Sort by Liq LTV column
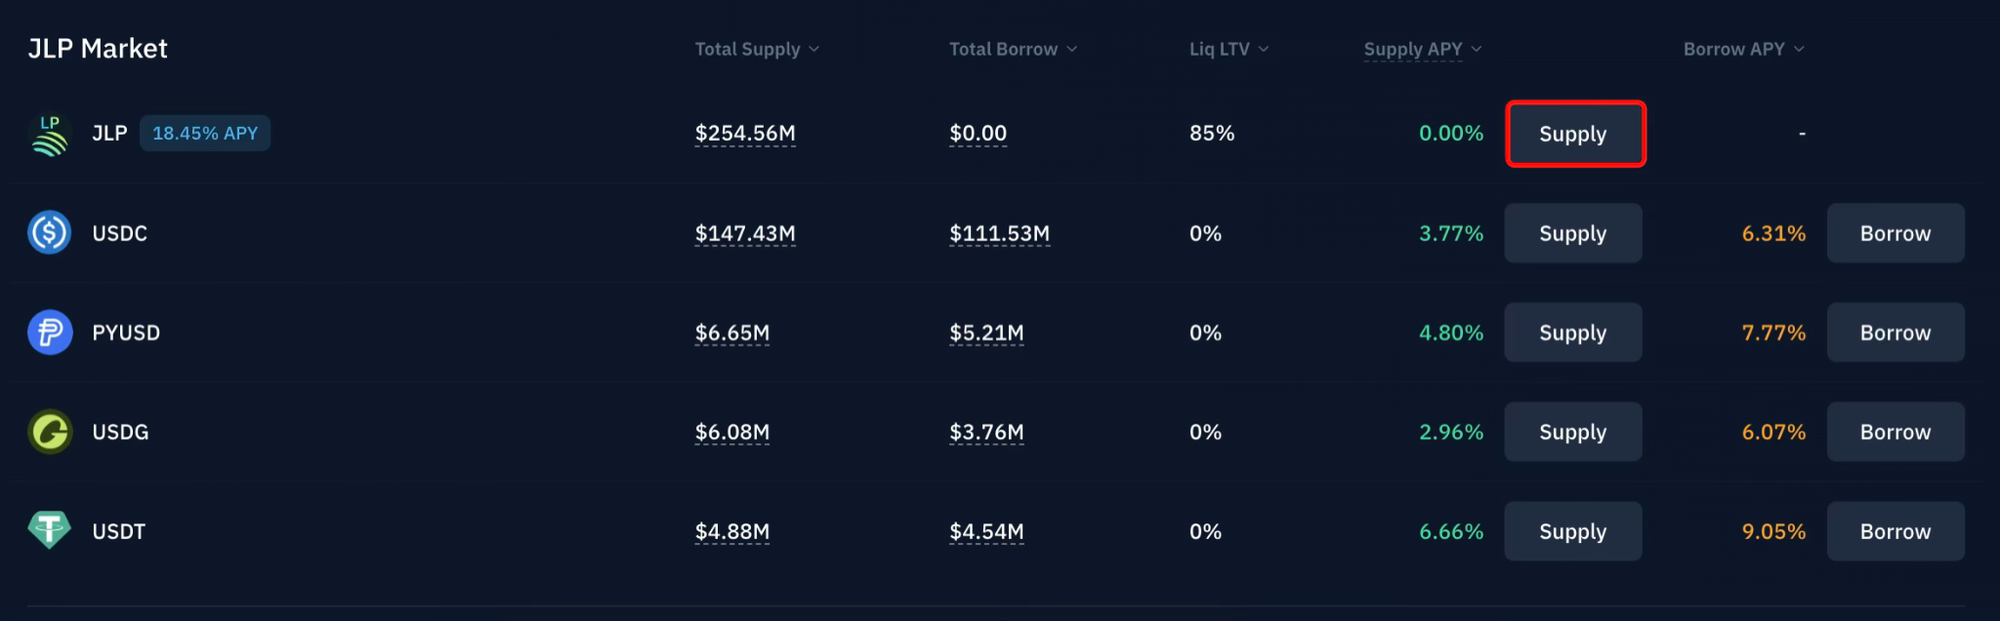The width and height of the screenshot is (2000, 621). pyautogui.click(x=1228, y=49)
